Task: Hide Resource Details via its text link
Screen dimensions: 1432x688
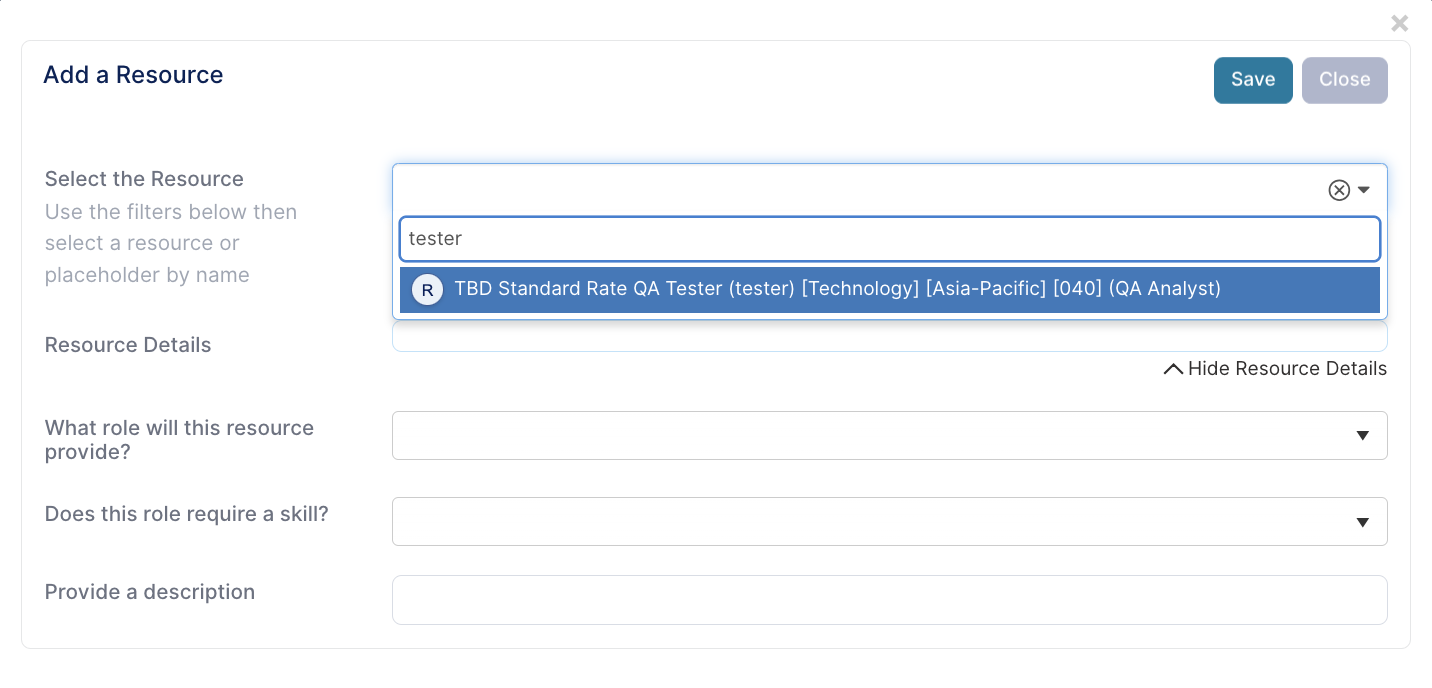Action: click(1287, 369)
